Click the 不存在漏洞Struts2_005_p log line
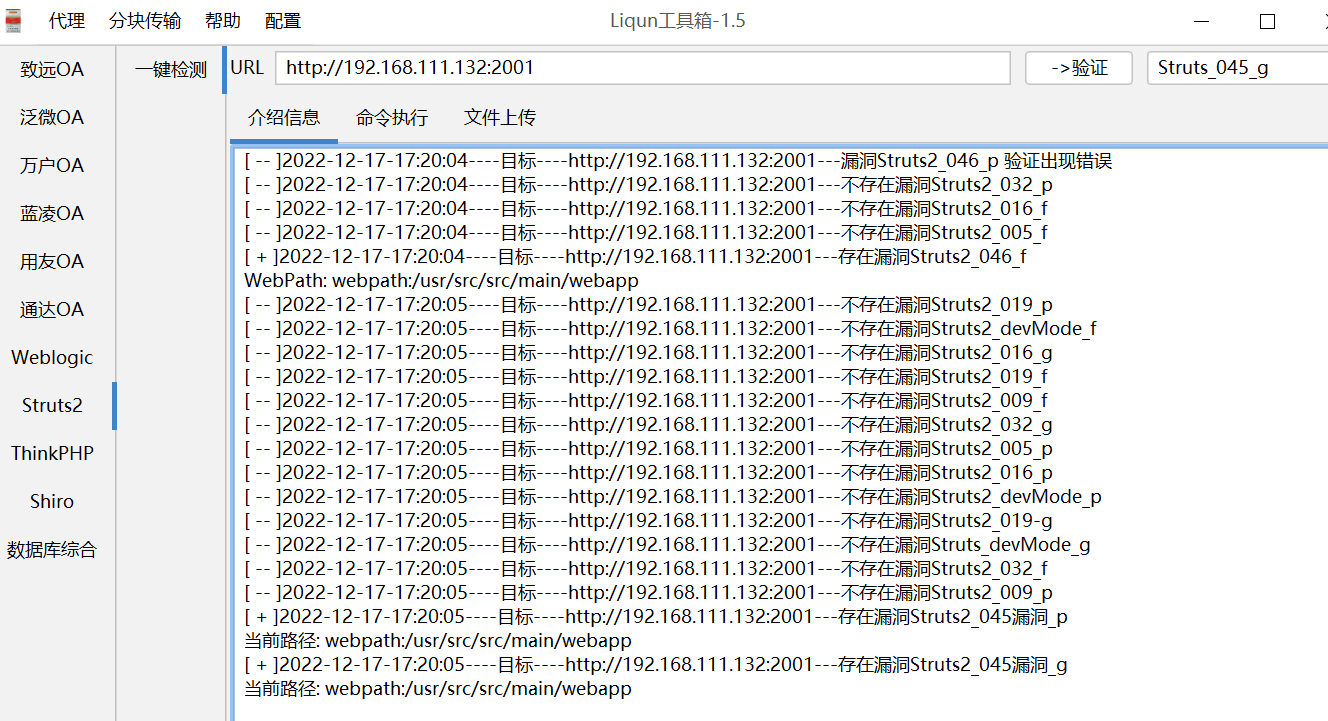This screenshot has height=721, width=1328. pos(648,449)
